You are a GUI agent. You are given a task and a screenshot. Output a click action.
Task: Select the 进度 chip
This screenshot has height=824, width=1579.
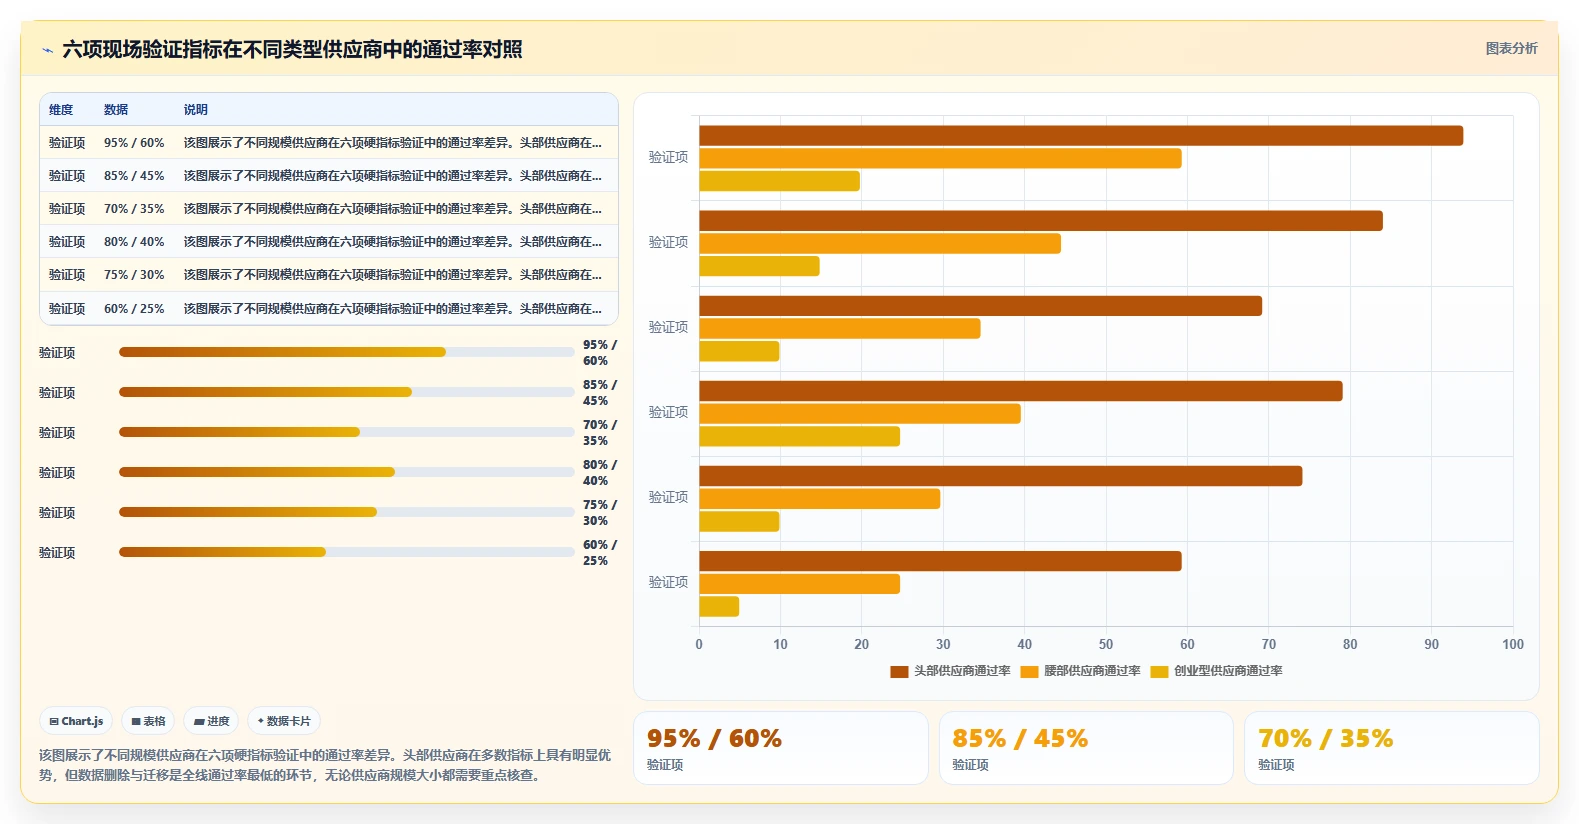point(211,721)
